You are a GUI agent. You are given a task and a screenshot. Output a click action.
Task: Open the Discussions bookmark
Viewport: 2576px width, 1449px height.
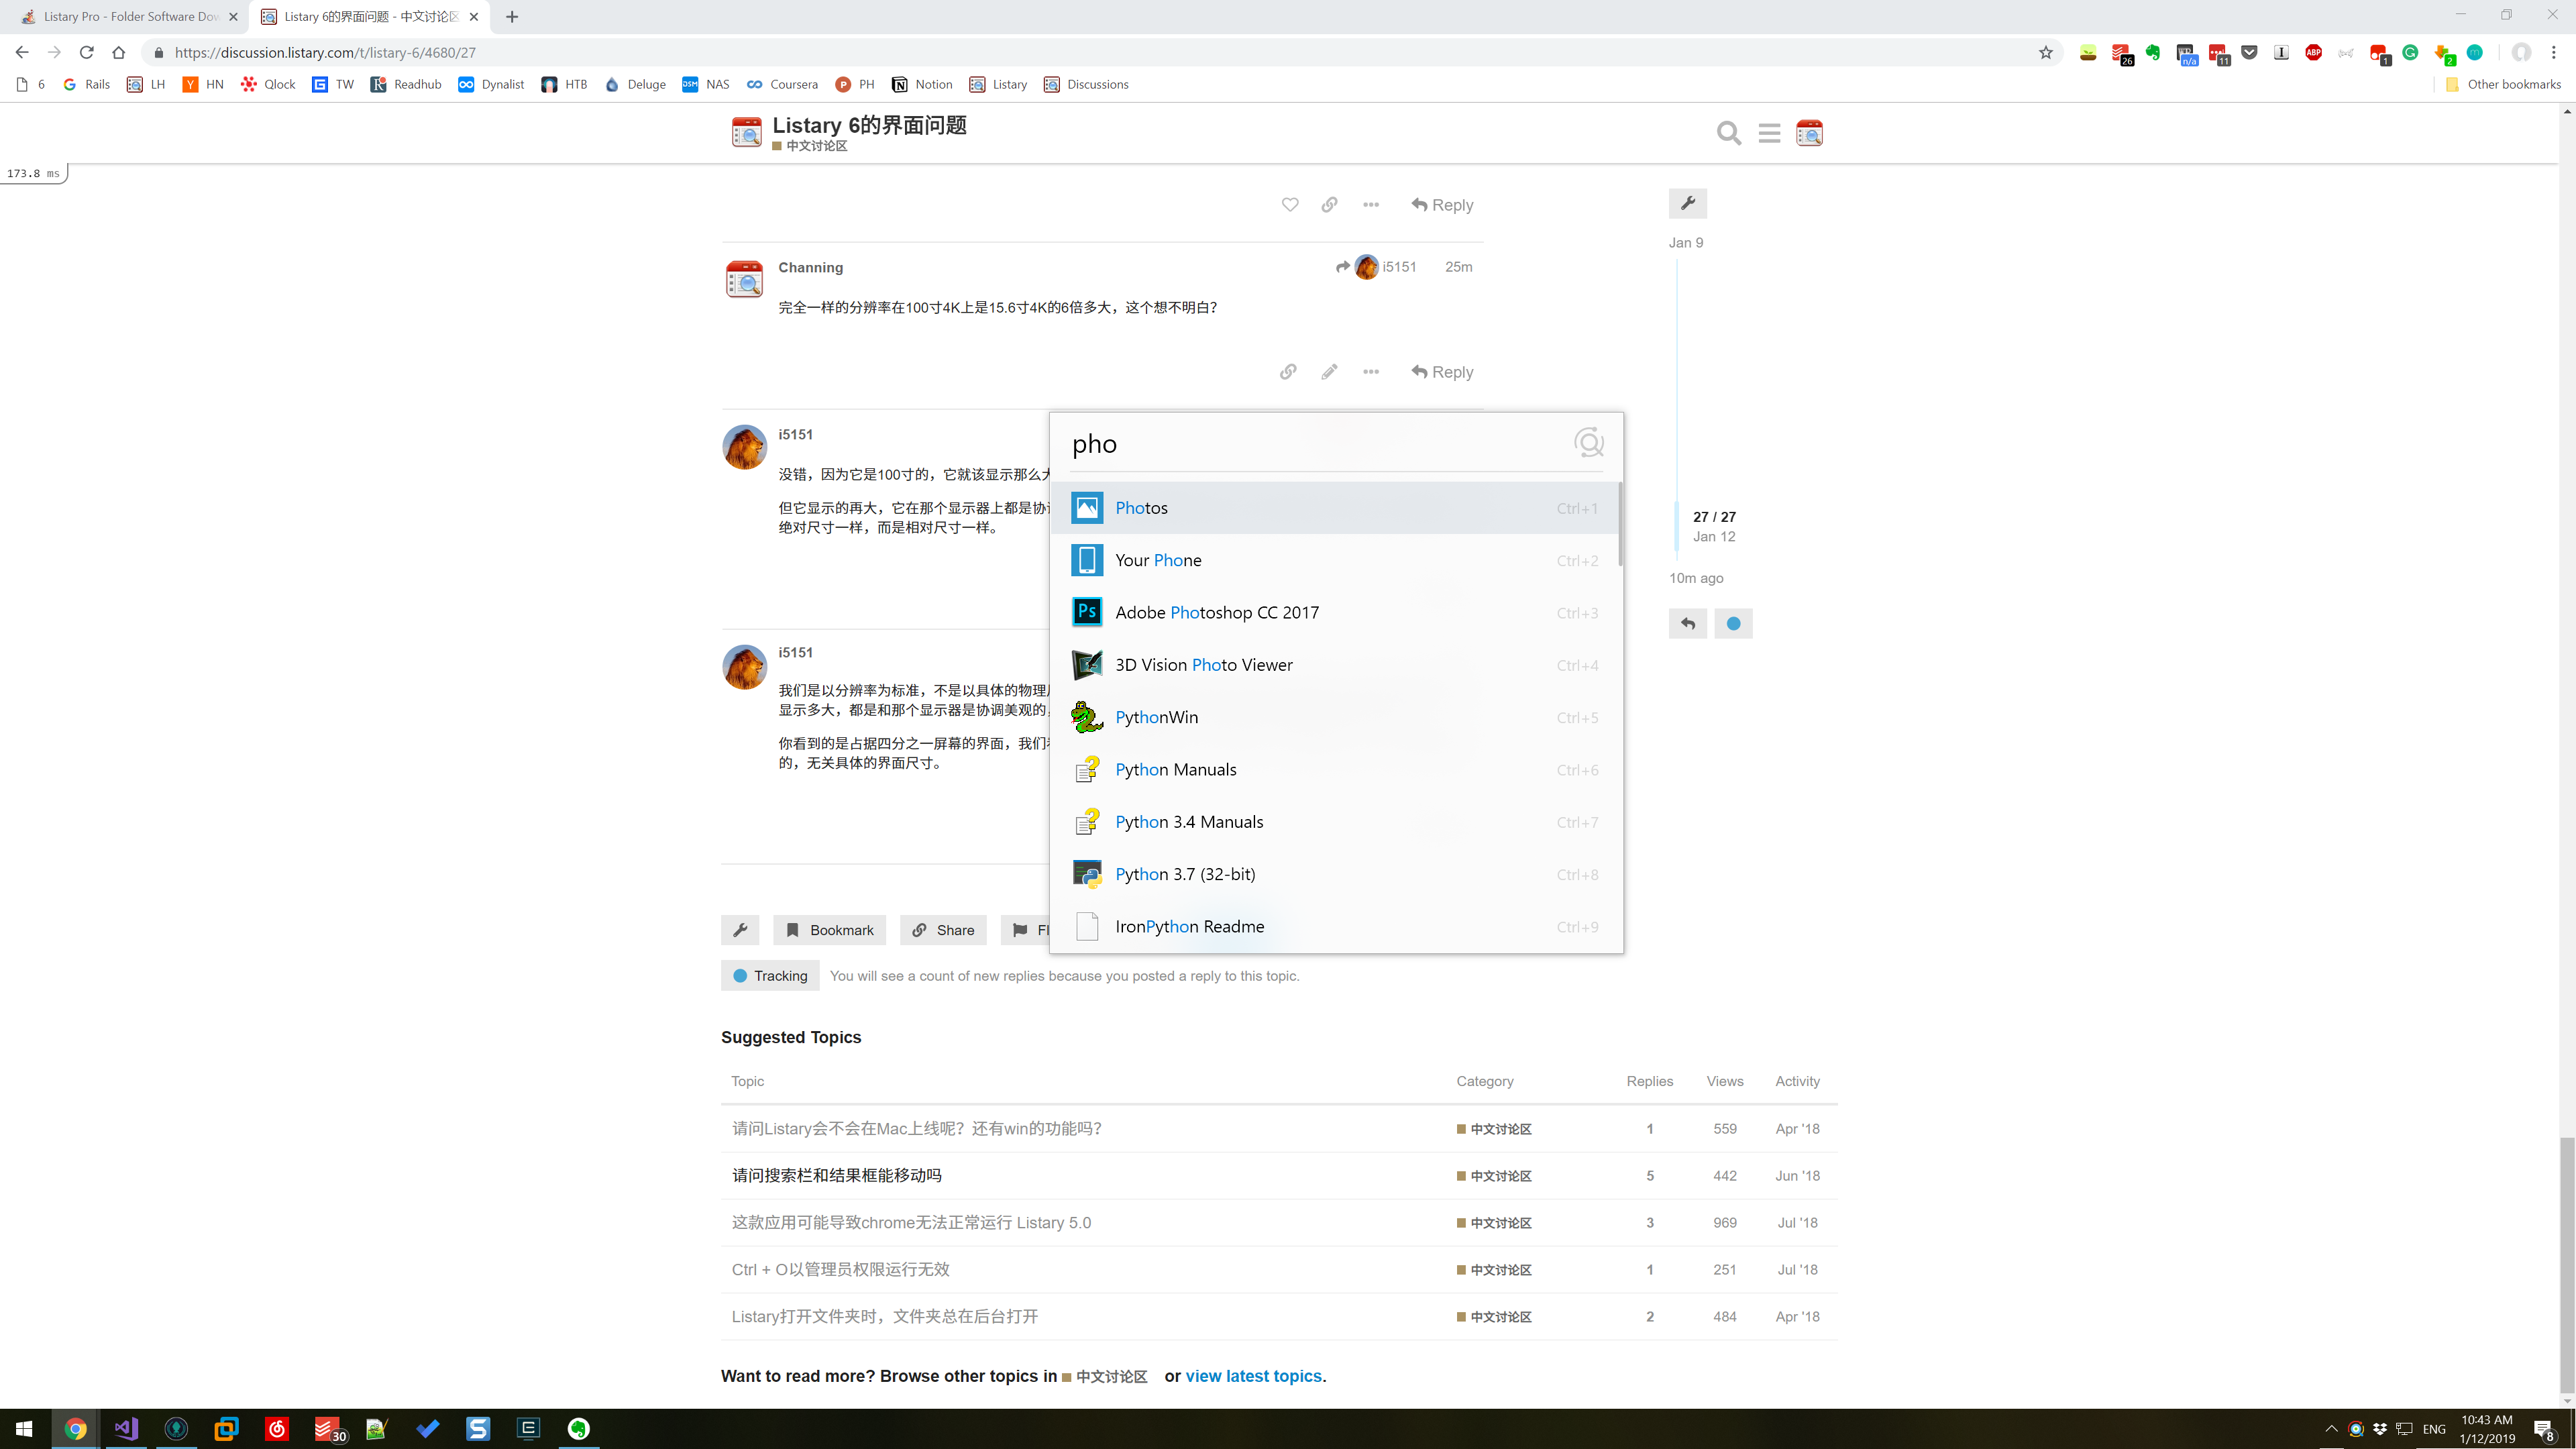tap(1085, 84)
